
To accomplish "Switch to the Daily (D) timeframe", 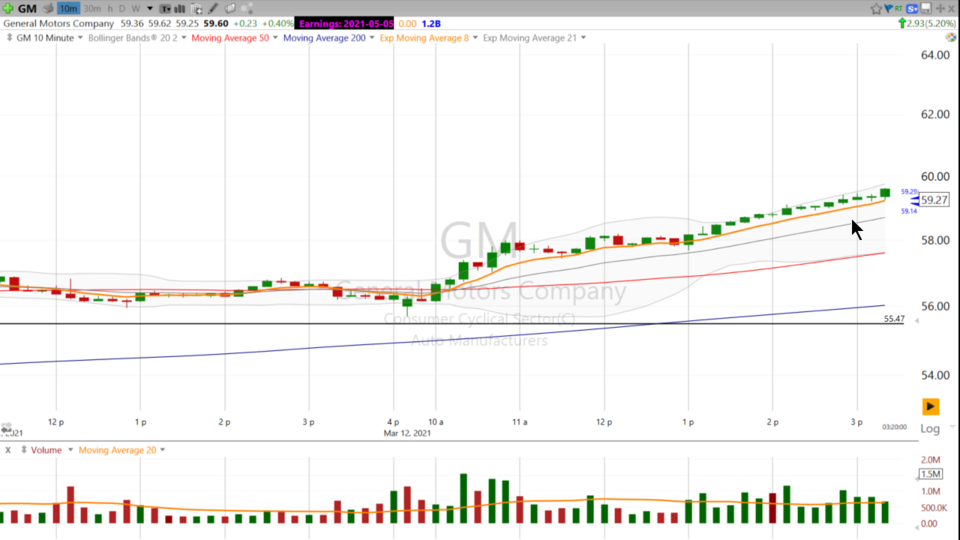I will pos(122,9).
